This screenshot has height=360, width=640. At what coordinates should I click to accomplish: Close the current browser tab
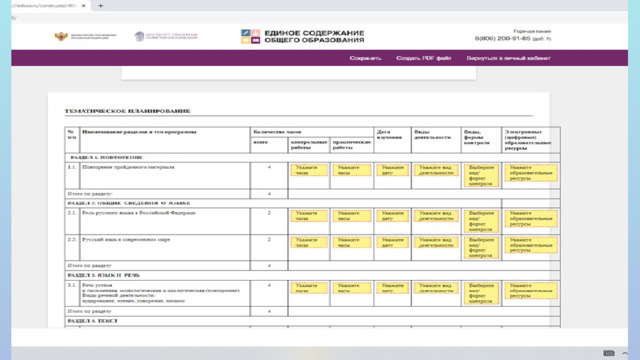tap(84, 6)
